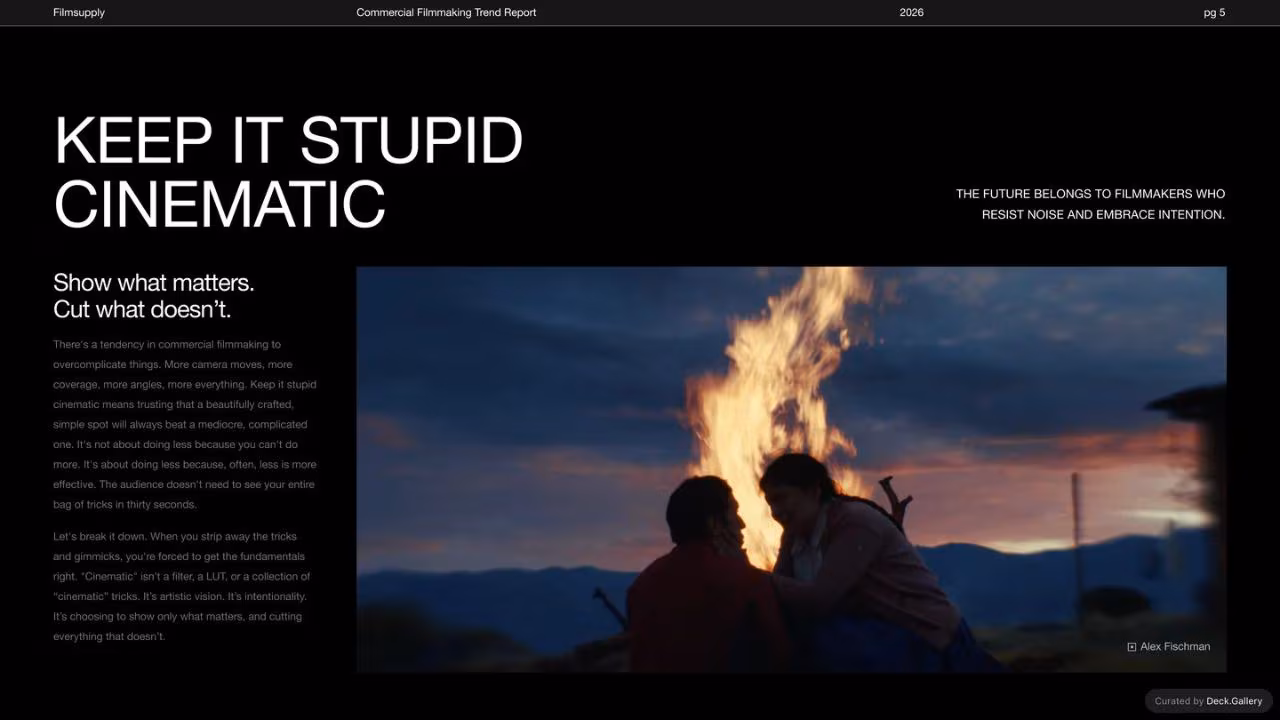Click the "THE FUTURE BELONGS TO FILMMAKERS" tagline

pyautogui.click(x=1090, y=204)
